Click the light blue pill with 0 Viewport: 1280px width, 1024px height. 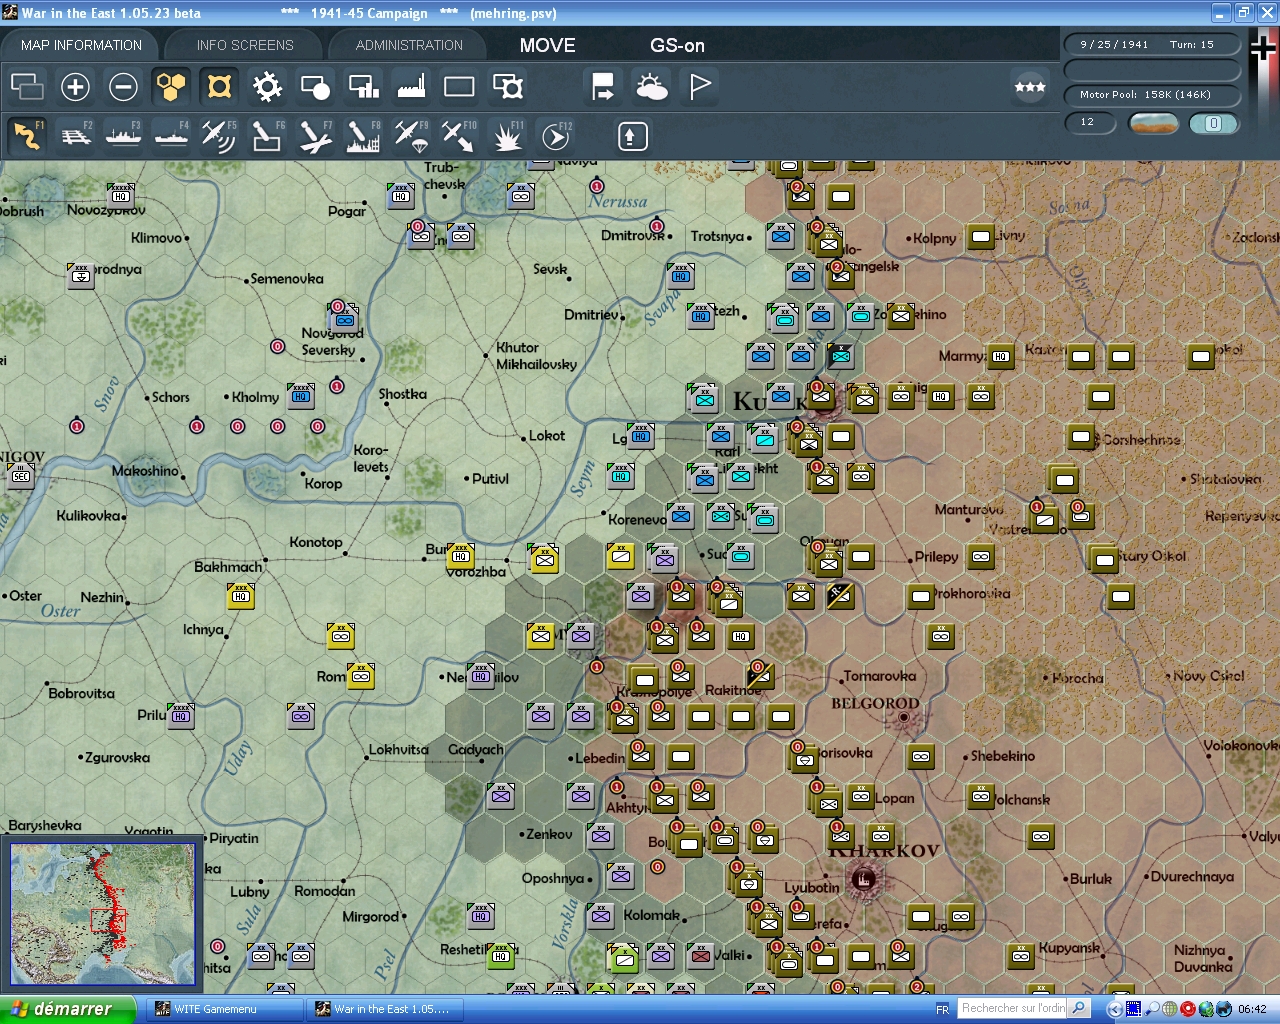click(x=1214, y=123)
